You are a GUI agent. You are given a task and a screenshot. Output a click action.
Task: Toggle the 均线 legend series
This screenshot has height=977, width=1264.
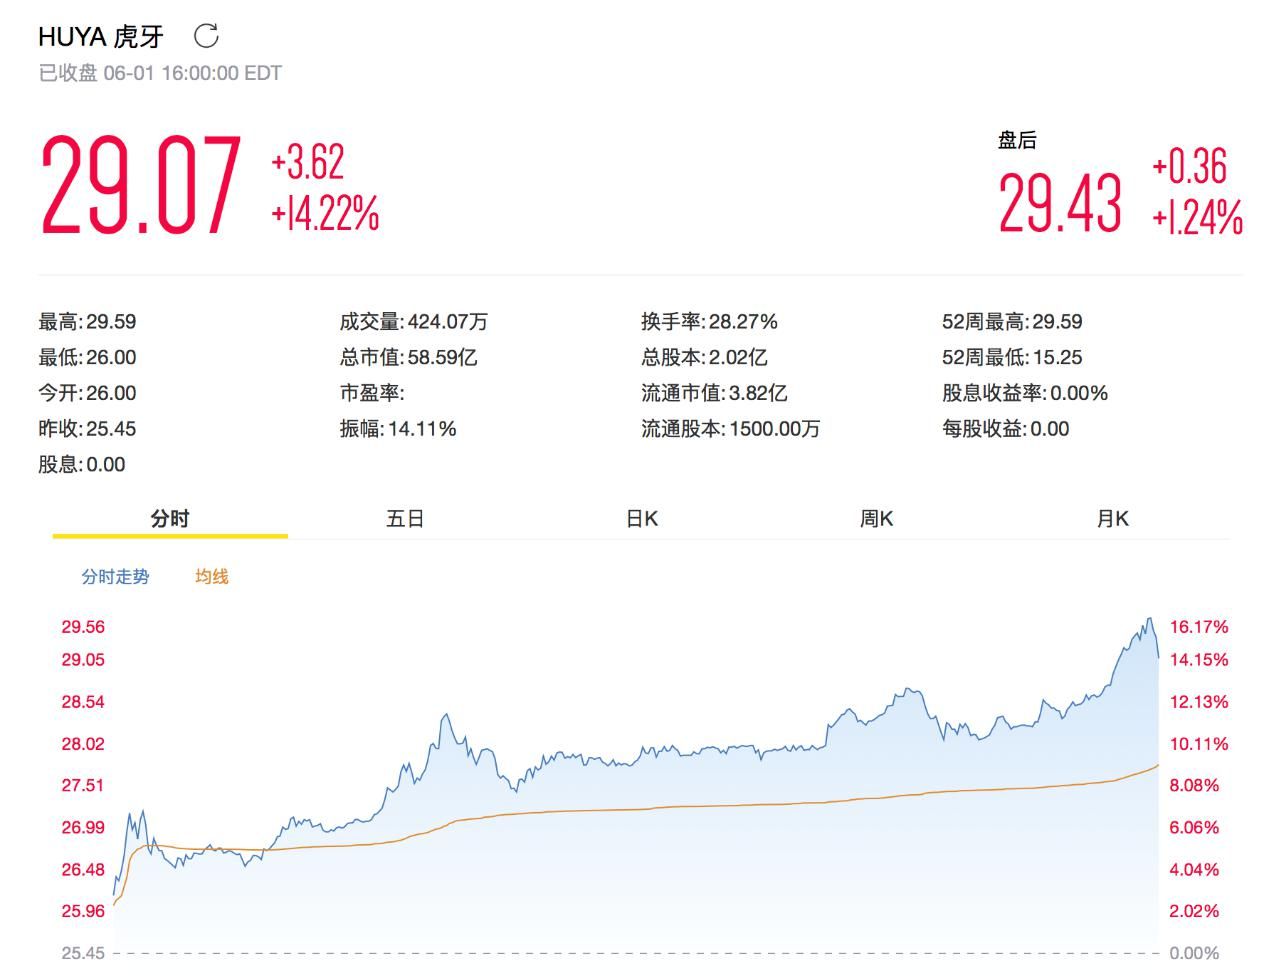(212, 577)
